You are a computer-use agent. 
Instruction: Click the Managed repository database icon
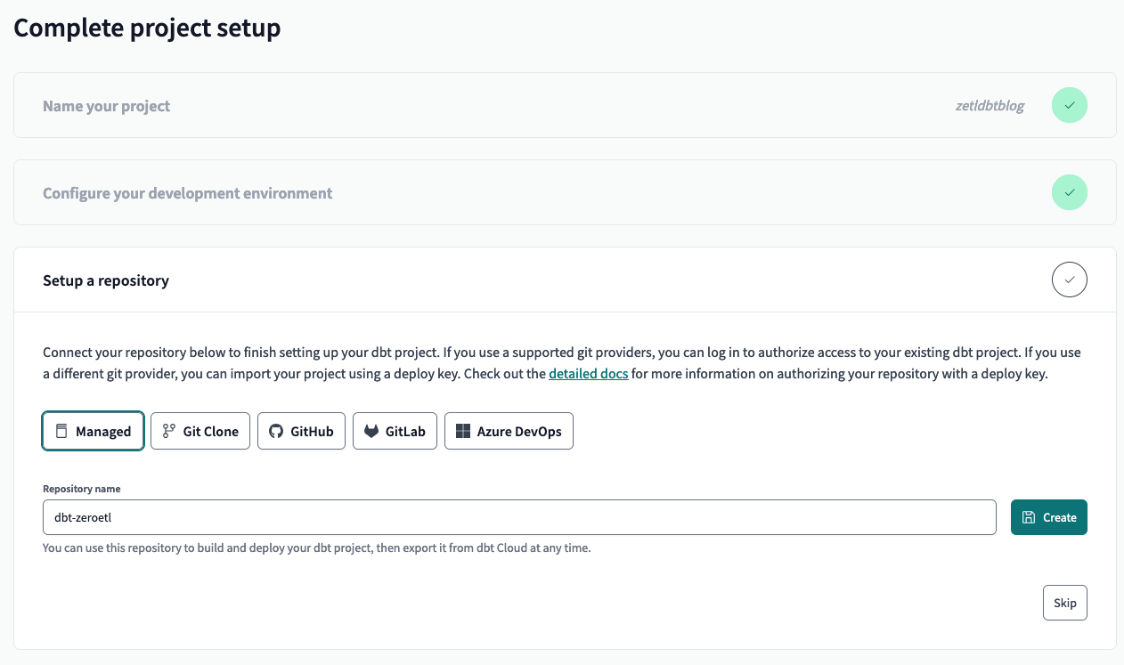pyautogui.click(x=61, y=431)
